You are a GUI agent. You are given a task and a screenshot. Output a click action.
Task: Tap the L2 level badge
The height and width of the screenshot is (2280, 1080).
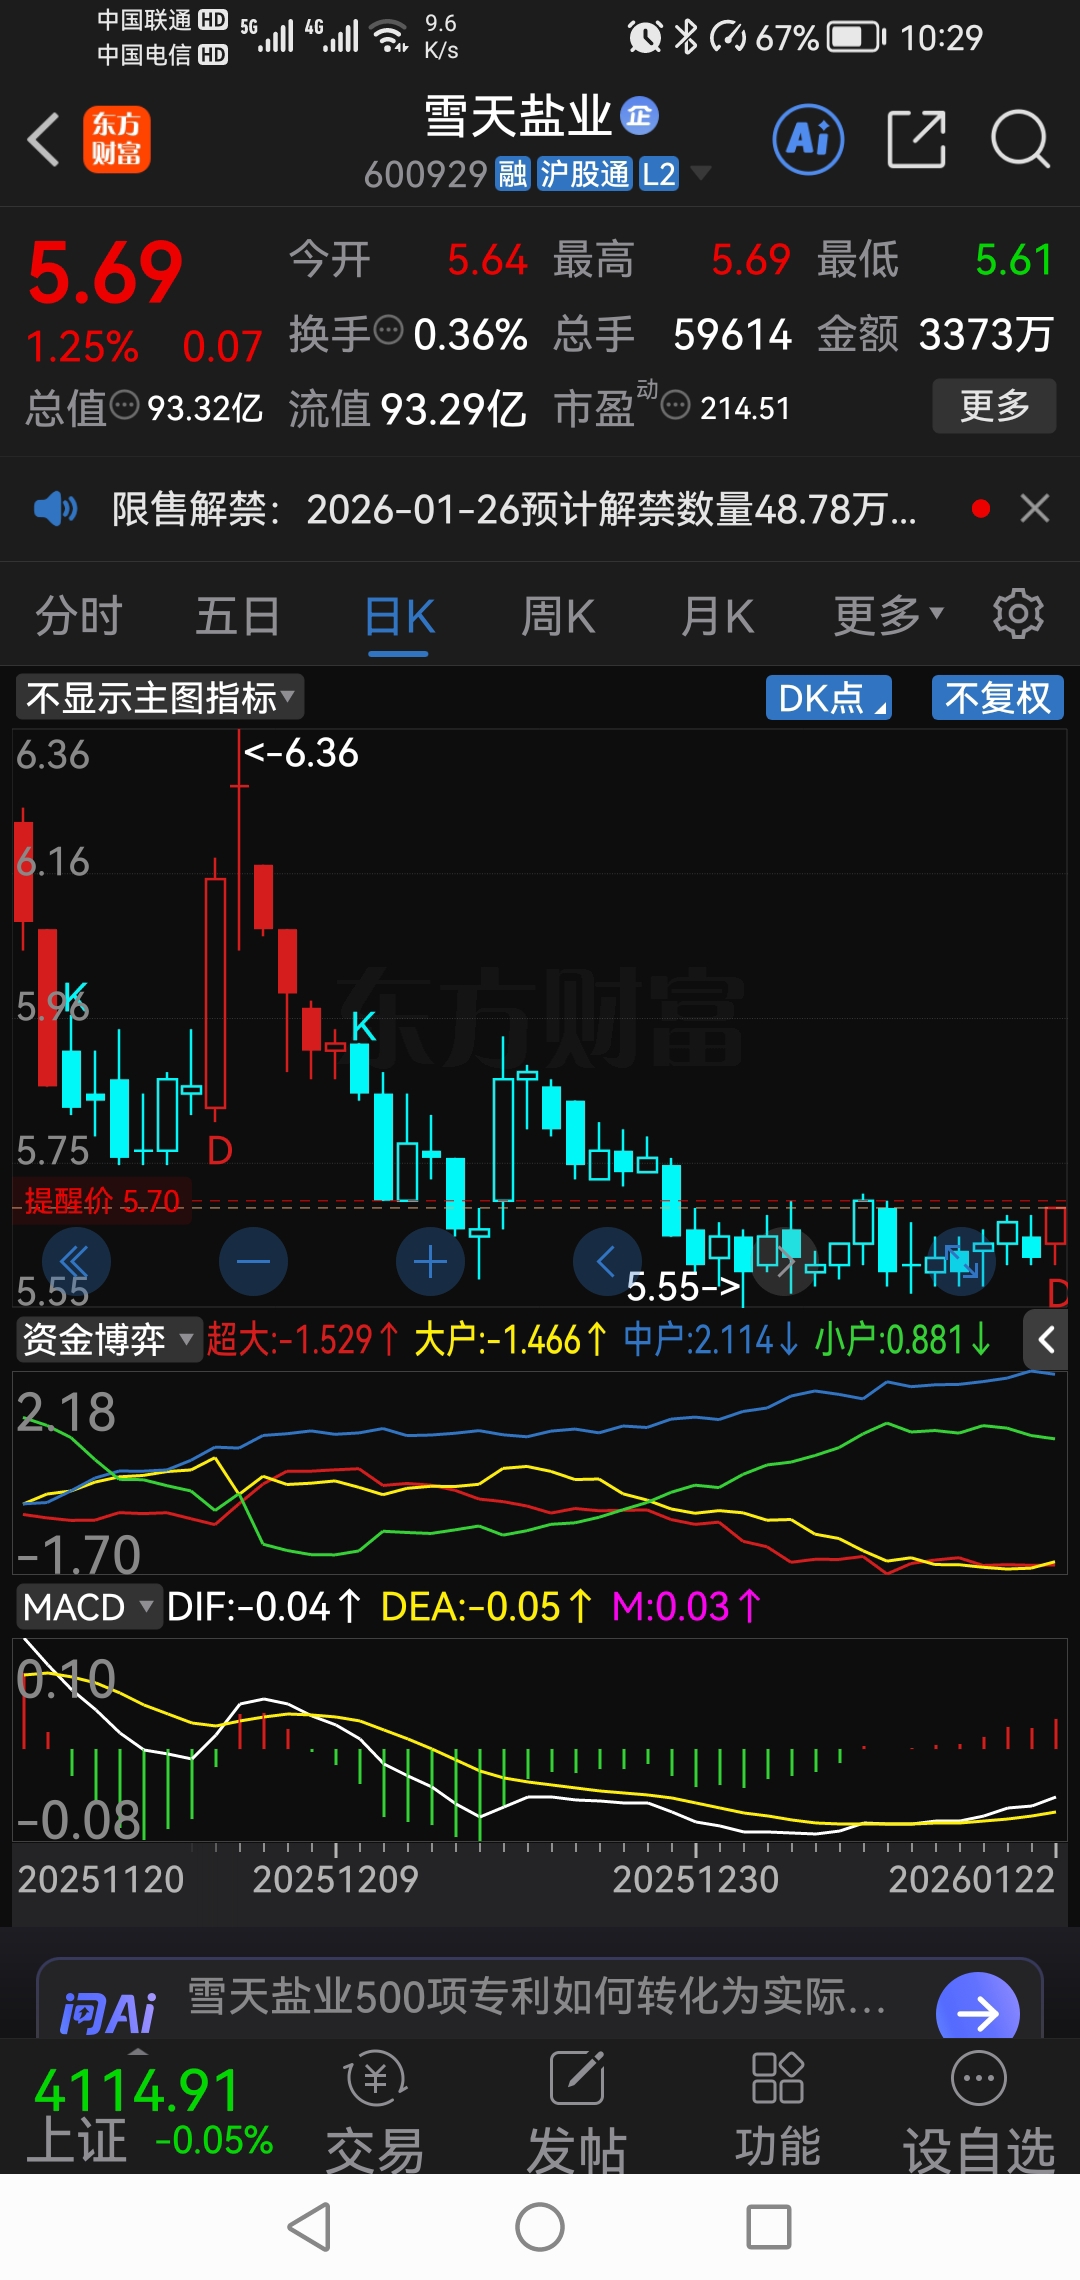point(659,174)
